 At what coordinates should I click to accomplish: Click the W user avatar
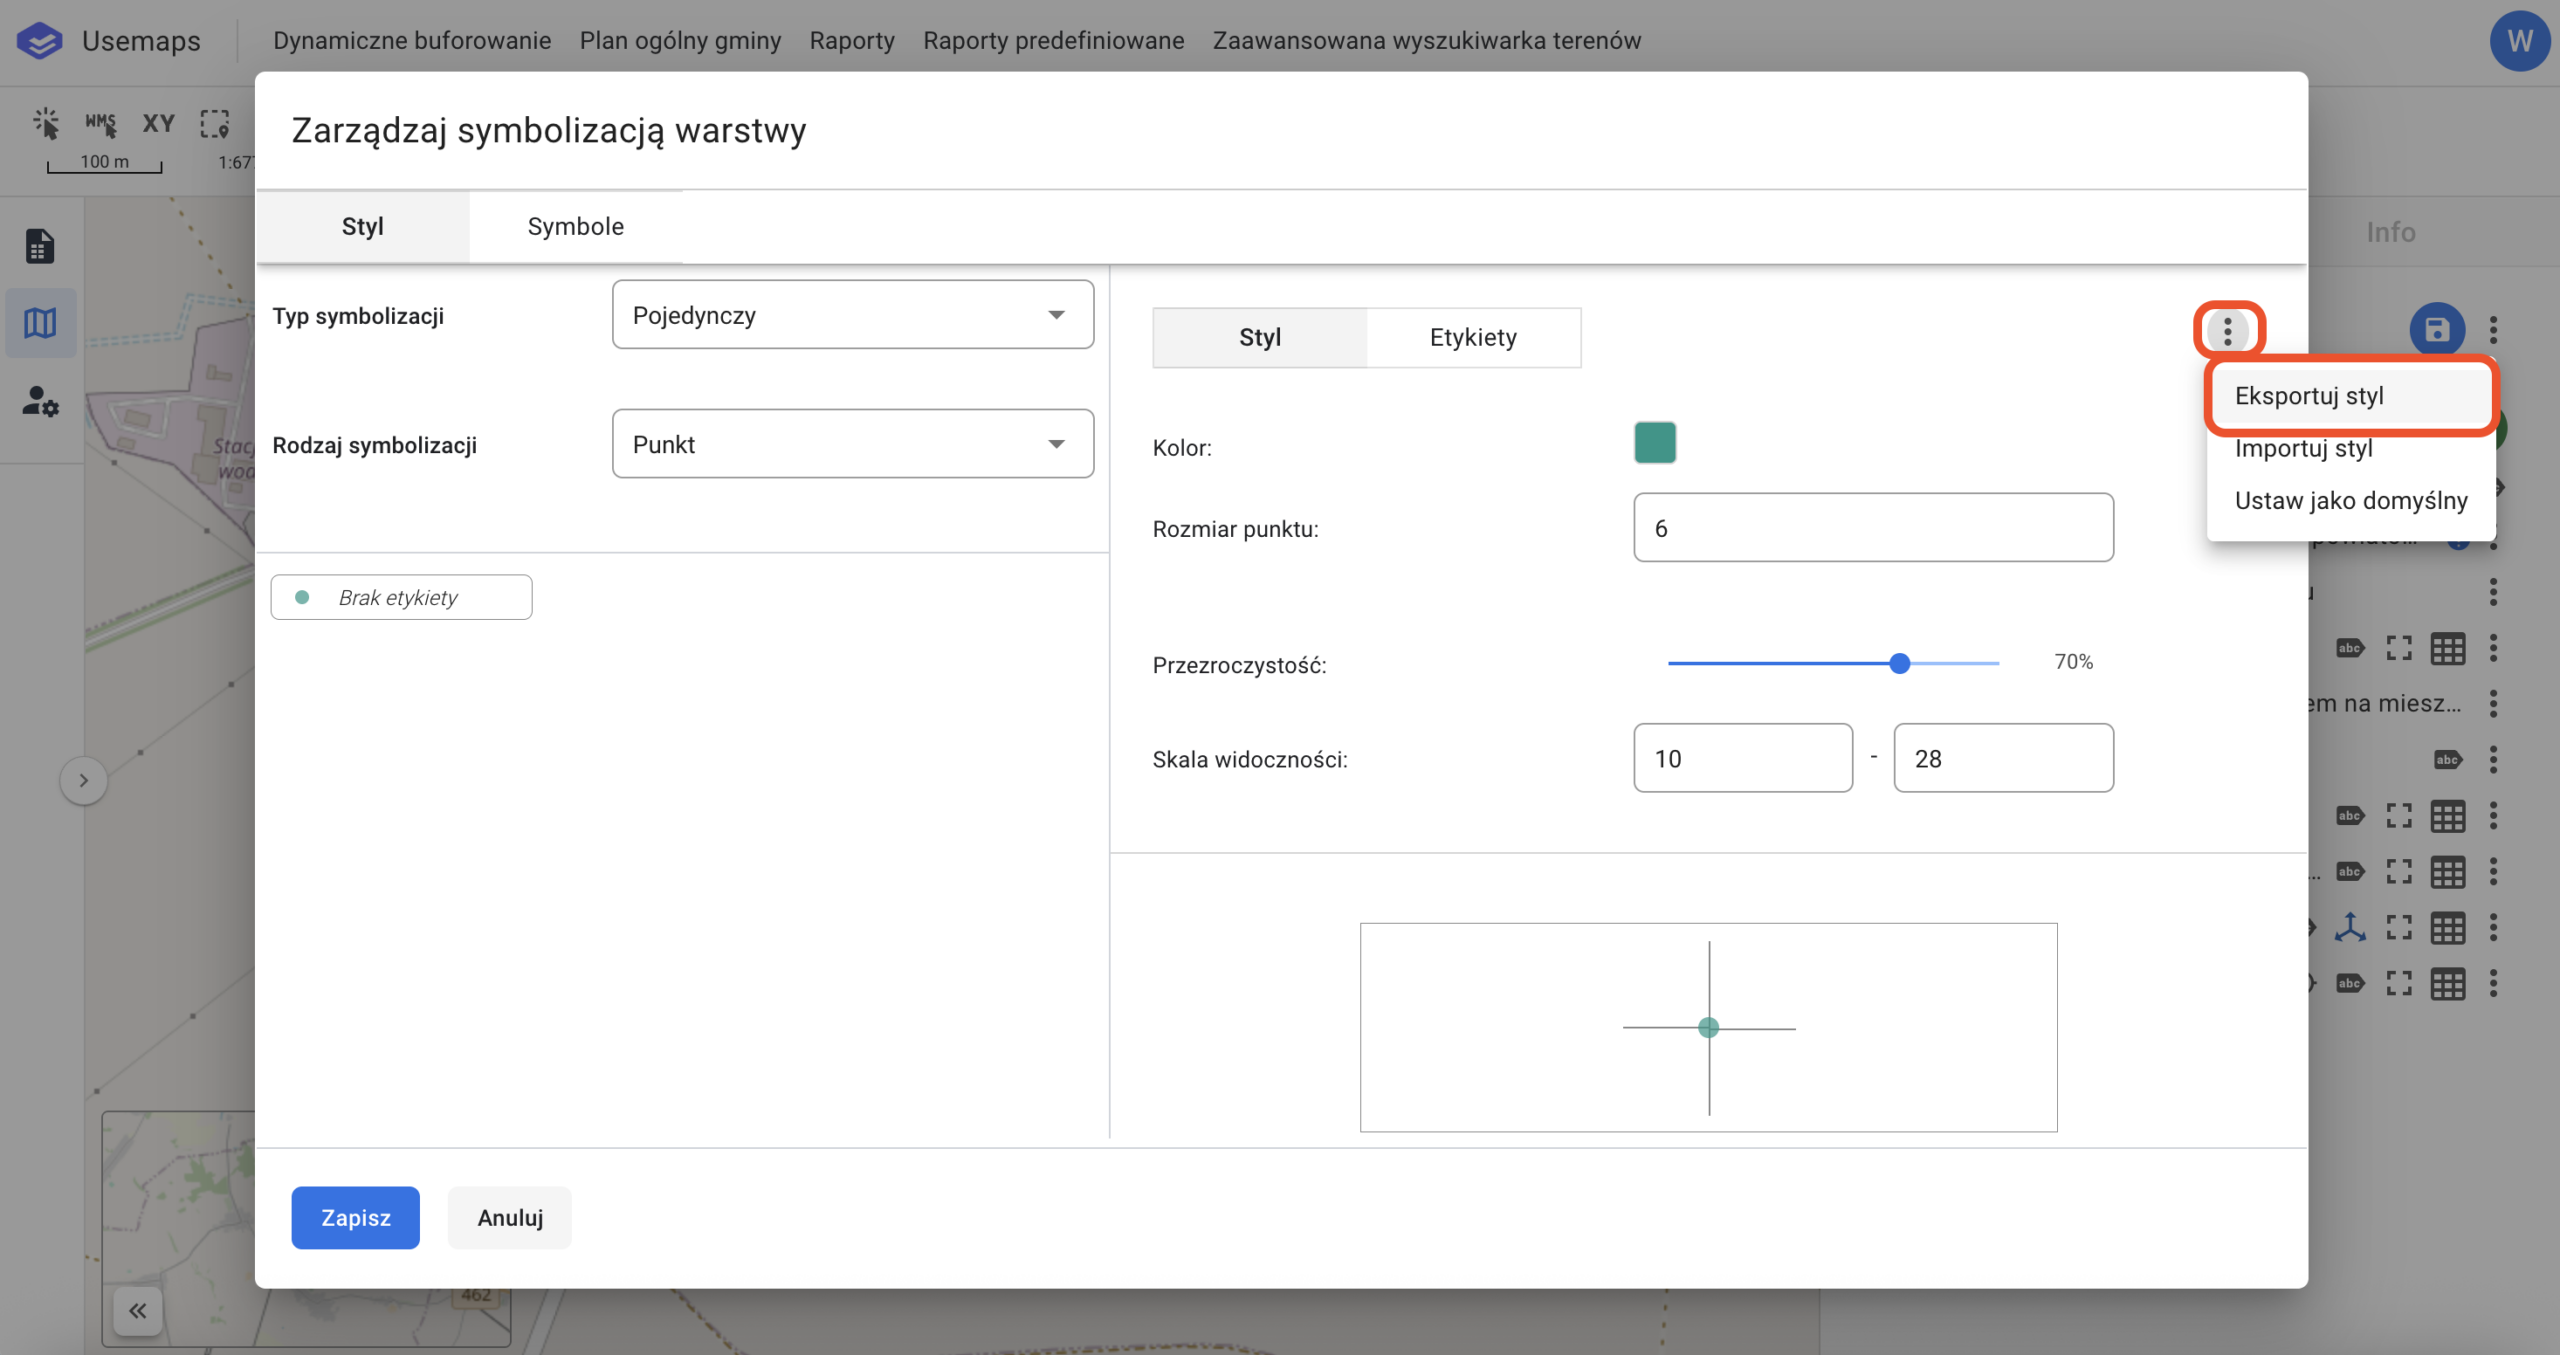[x=2518, y=41]
